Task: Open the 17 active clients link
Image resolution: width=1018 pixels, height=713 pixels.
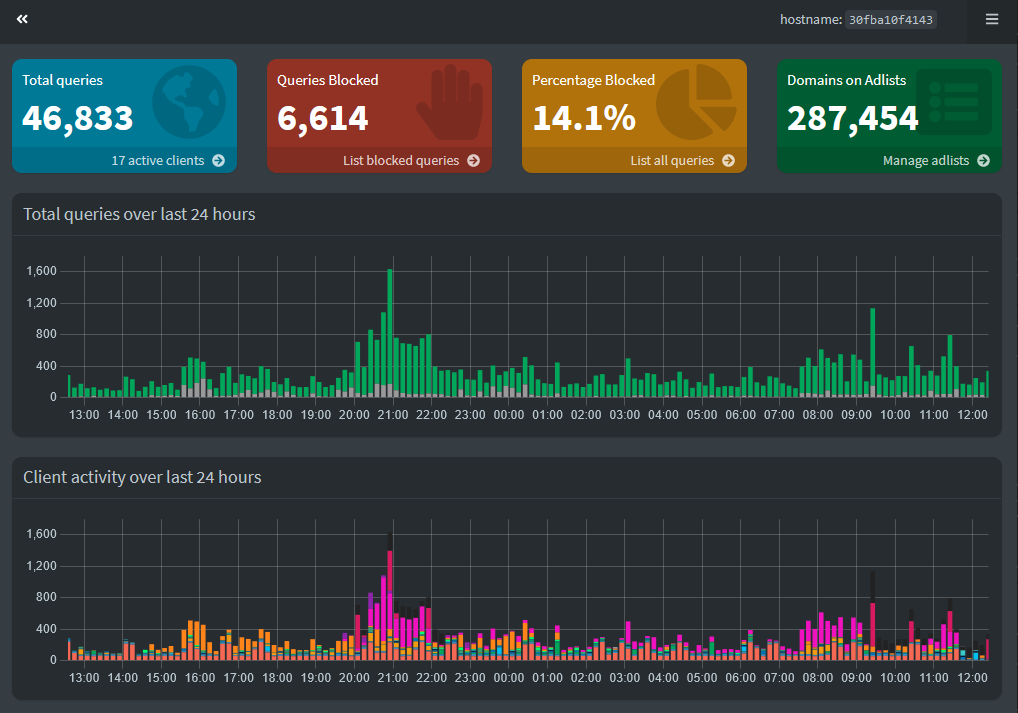Action: [157, 161]
